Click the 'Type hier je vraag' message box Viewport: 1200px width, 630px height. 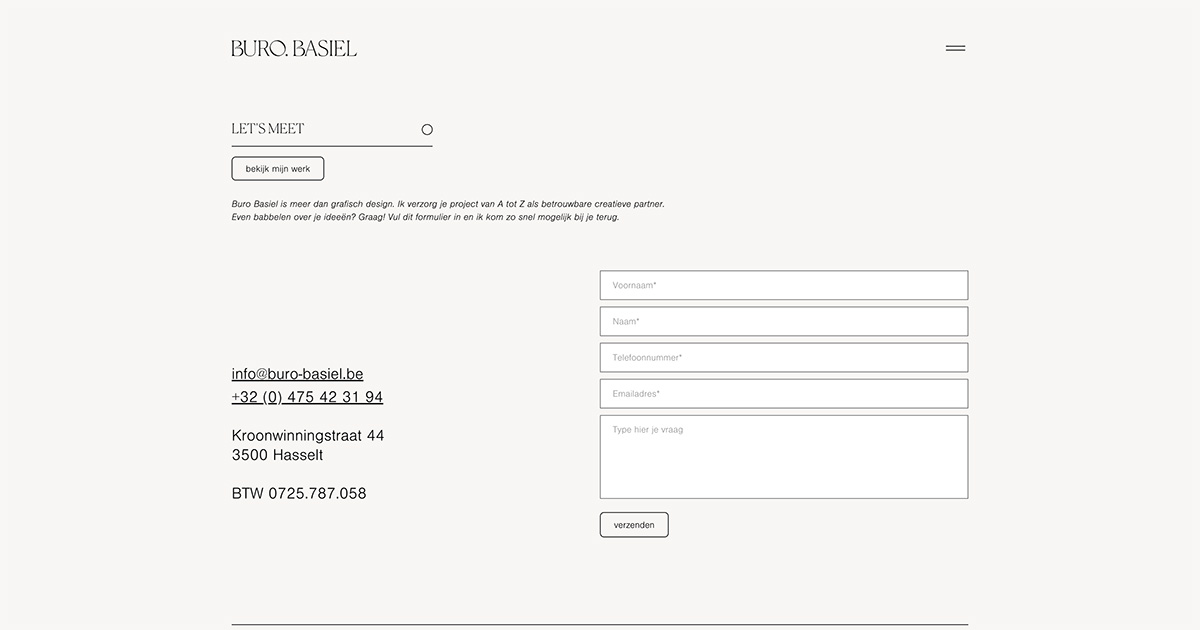(783, 457)
